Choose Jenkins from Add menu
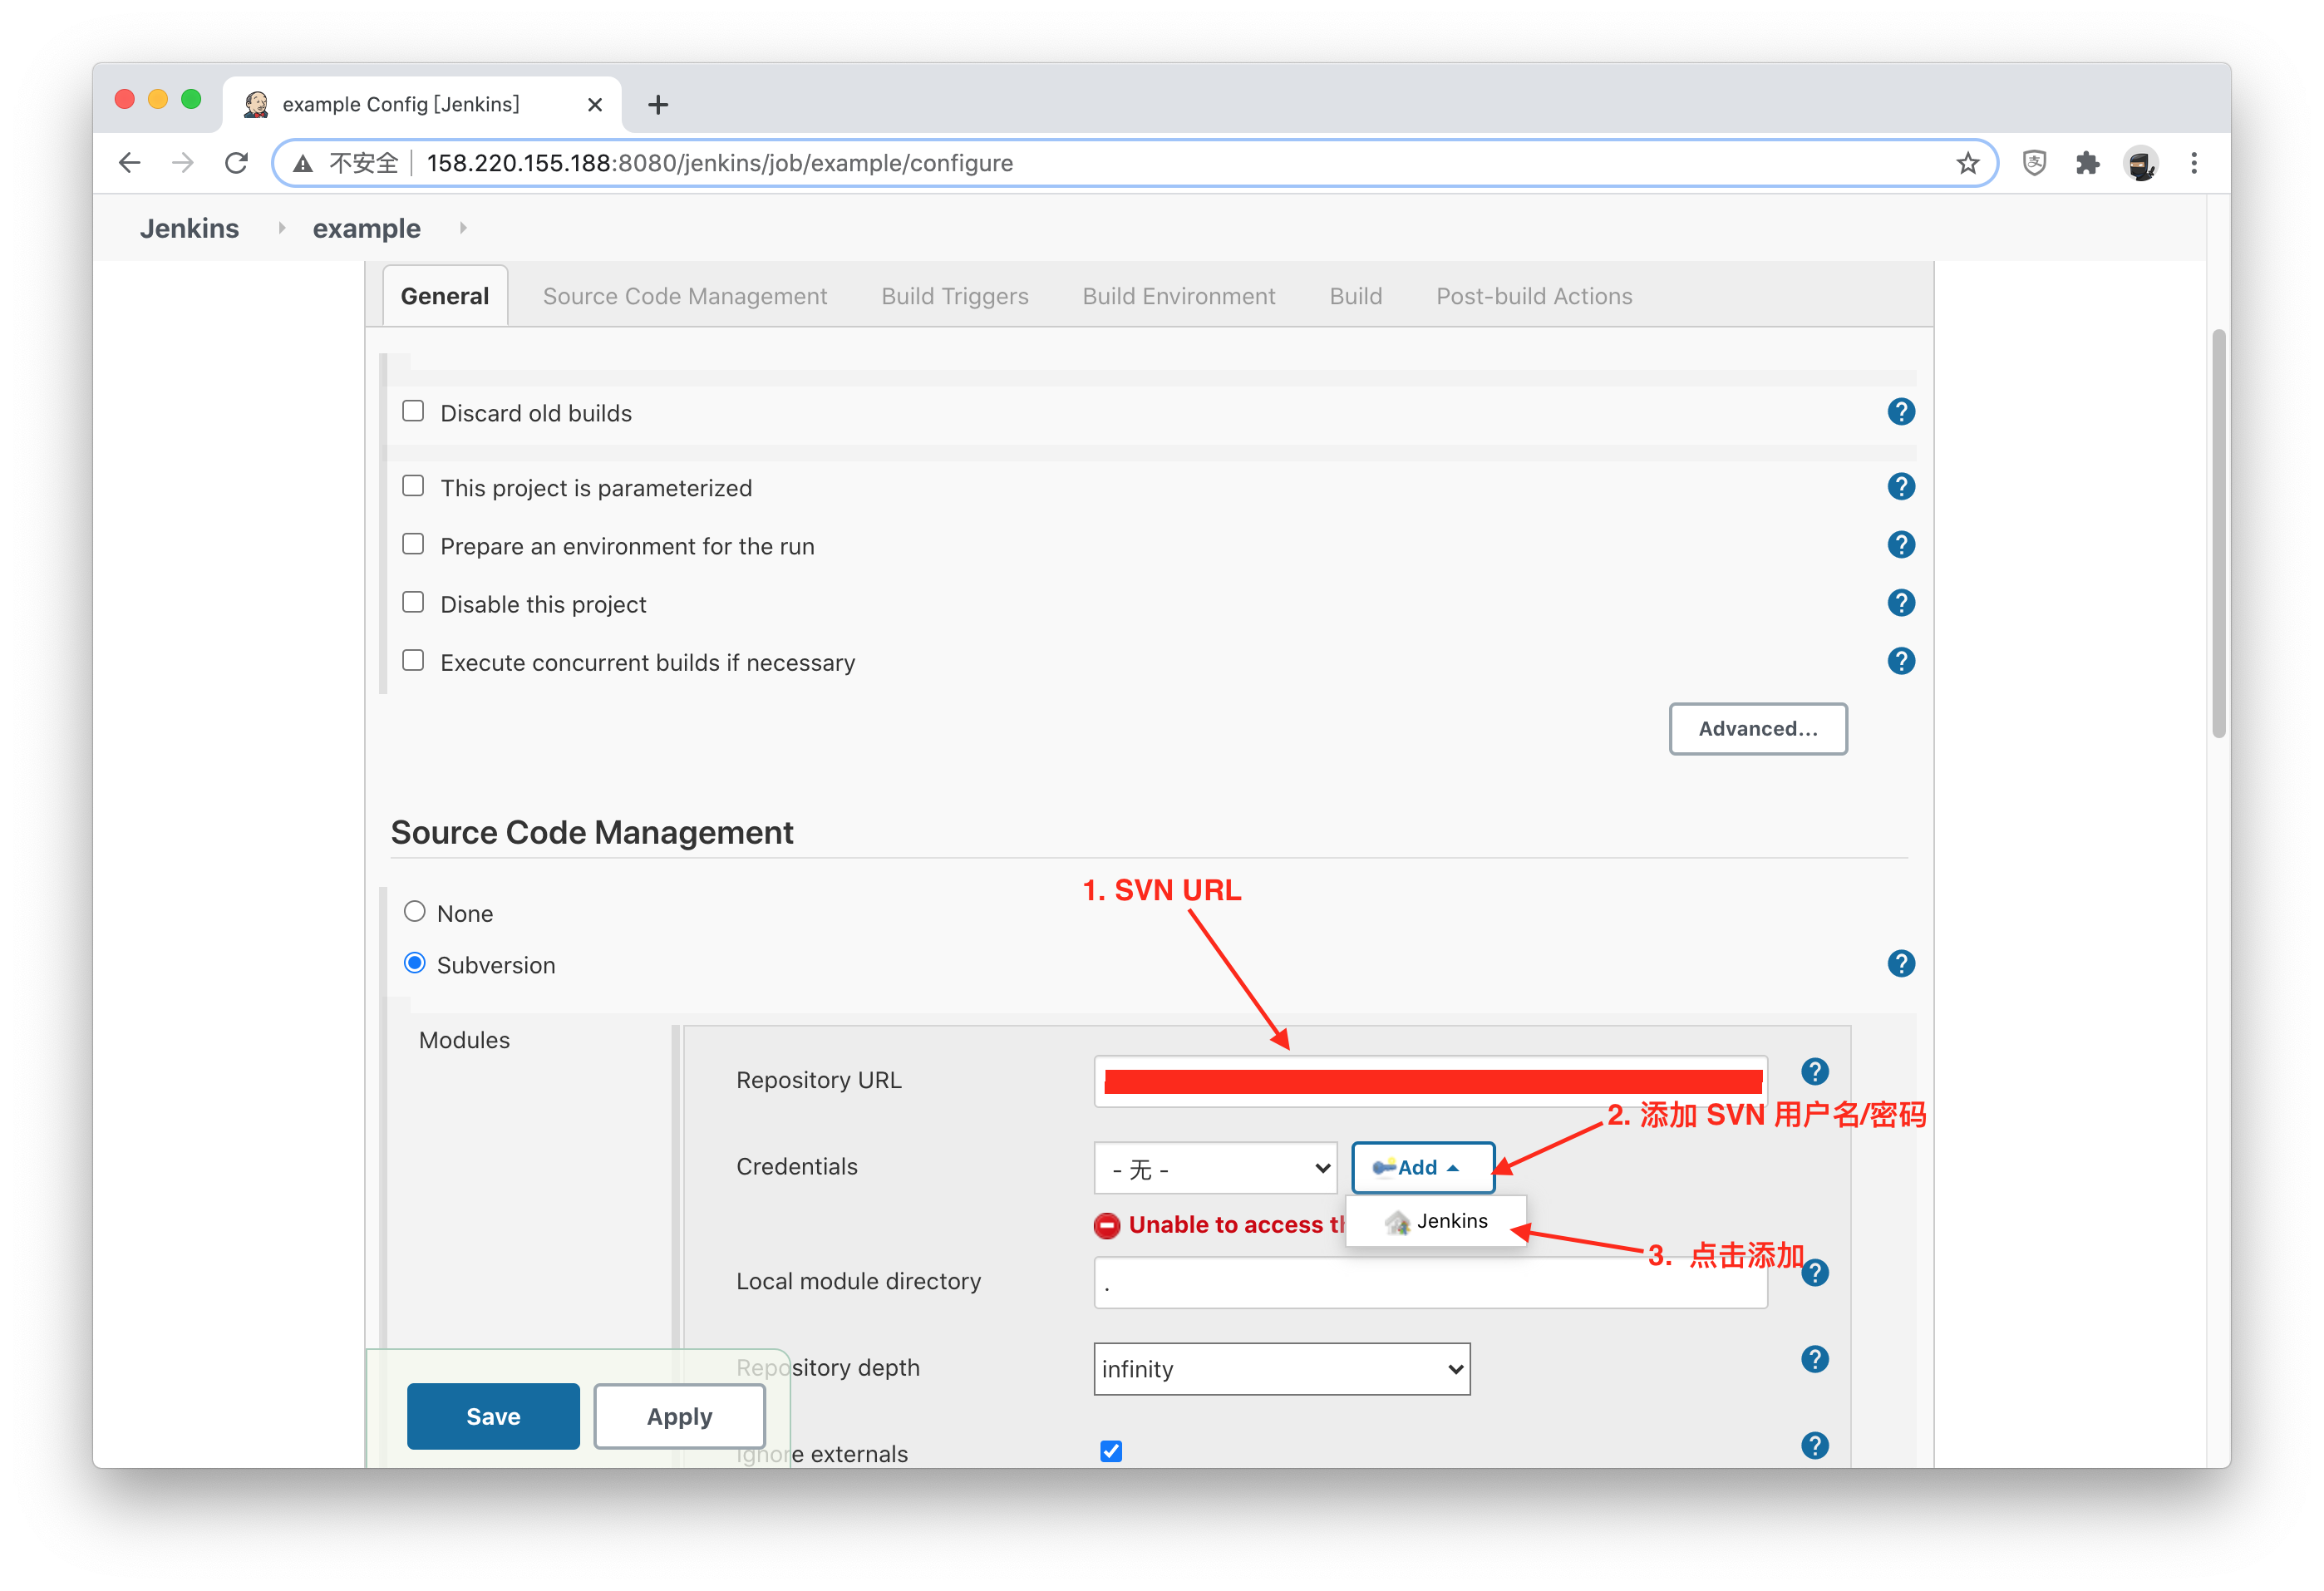 click(x=1436, y=1221)
